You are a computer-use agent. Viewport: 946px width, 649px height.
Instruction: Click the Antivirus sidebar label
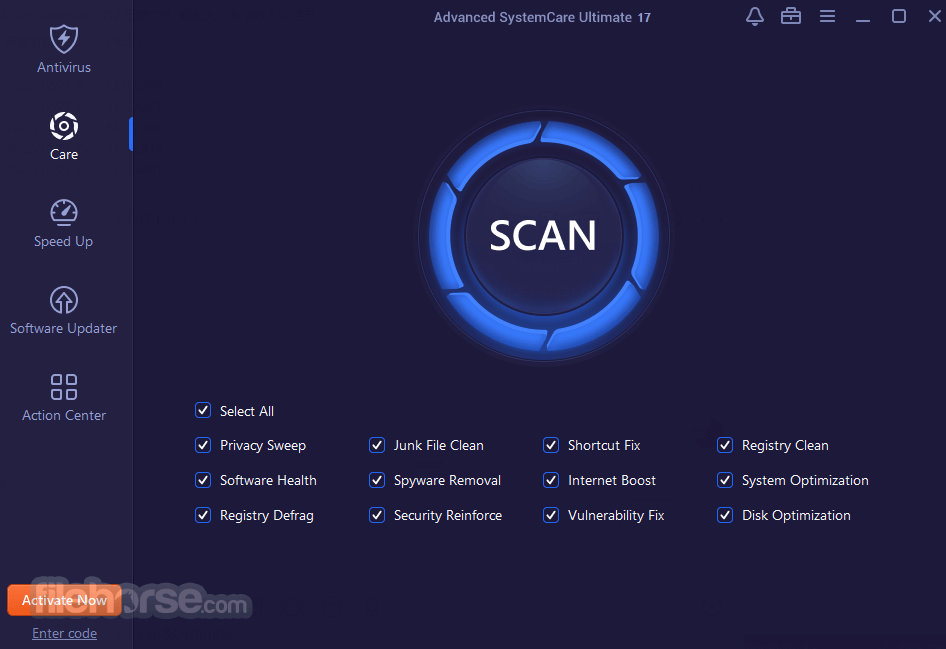[x=64, y=67]
